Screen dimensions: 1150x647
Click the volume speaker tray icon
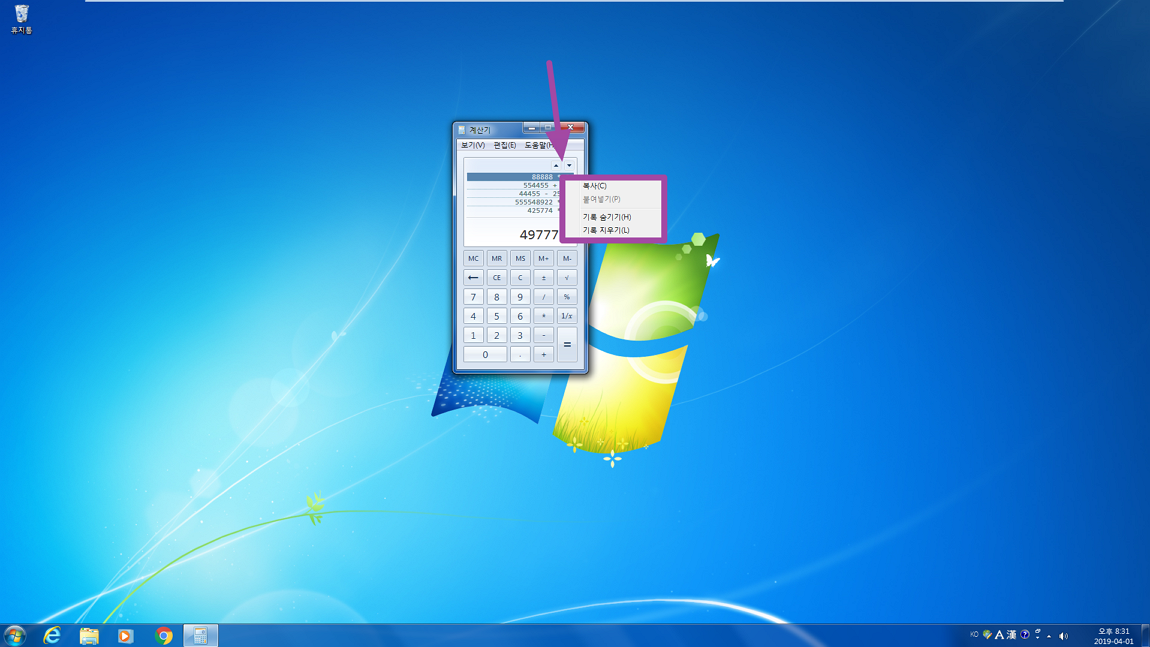[x=1063, y=636]
